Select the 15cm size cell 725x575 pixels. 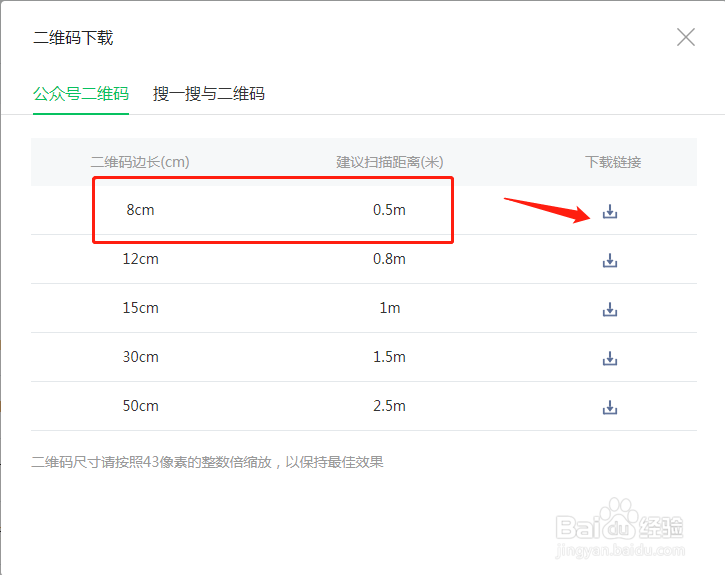click(141, 308)
